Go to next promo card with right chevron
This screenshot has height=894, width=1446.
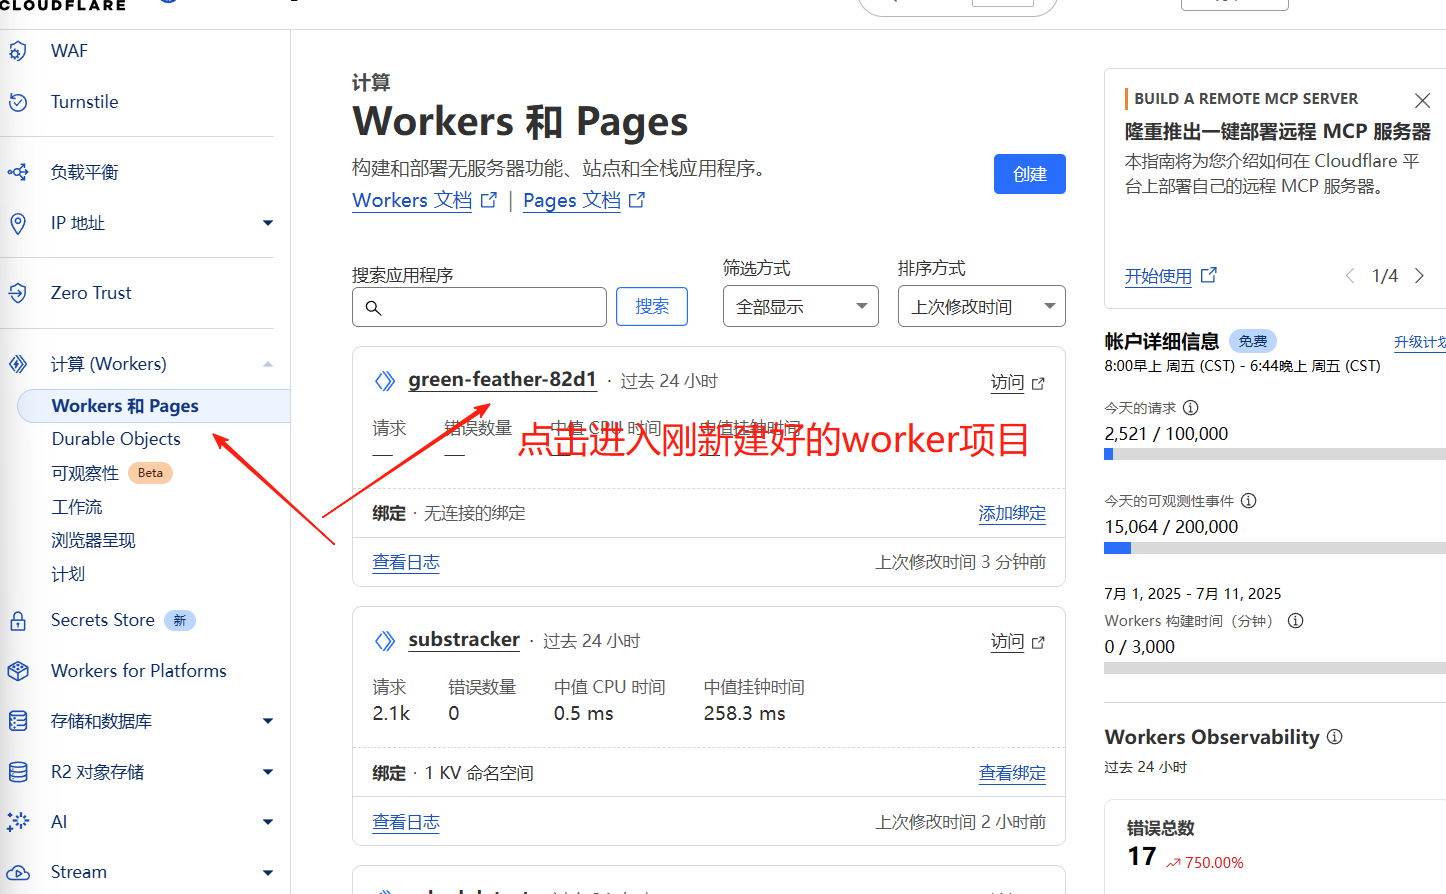[1419, 276]
